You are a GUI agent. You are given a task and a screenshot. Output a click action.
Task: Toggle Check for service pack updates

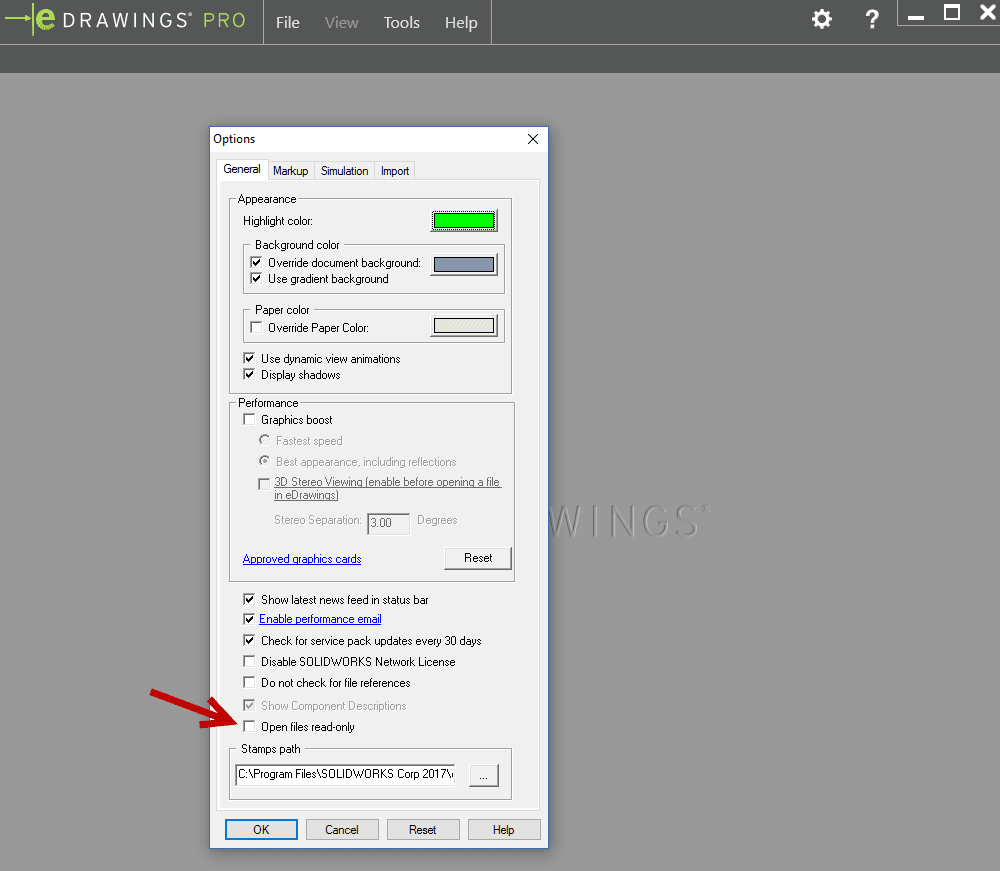coord(249,640)
